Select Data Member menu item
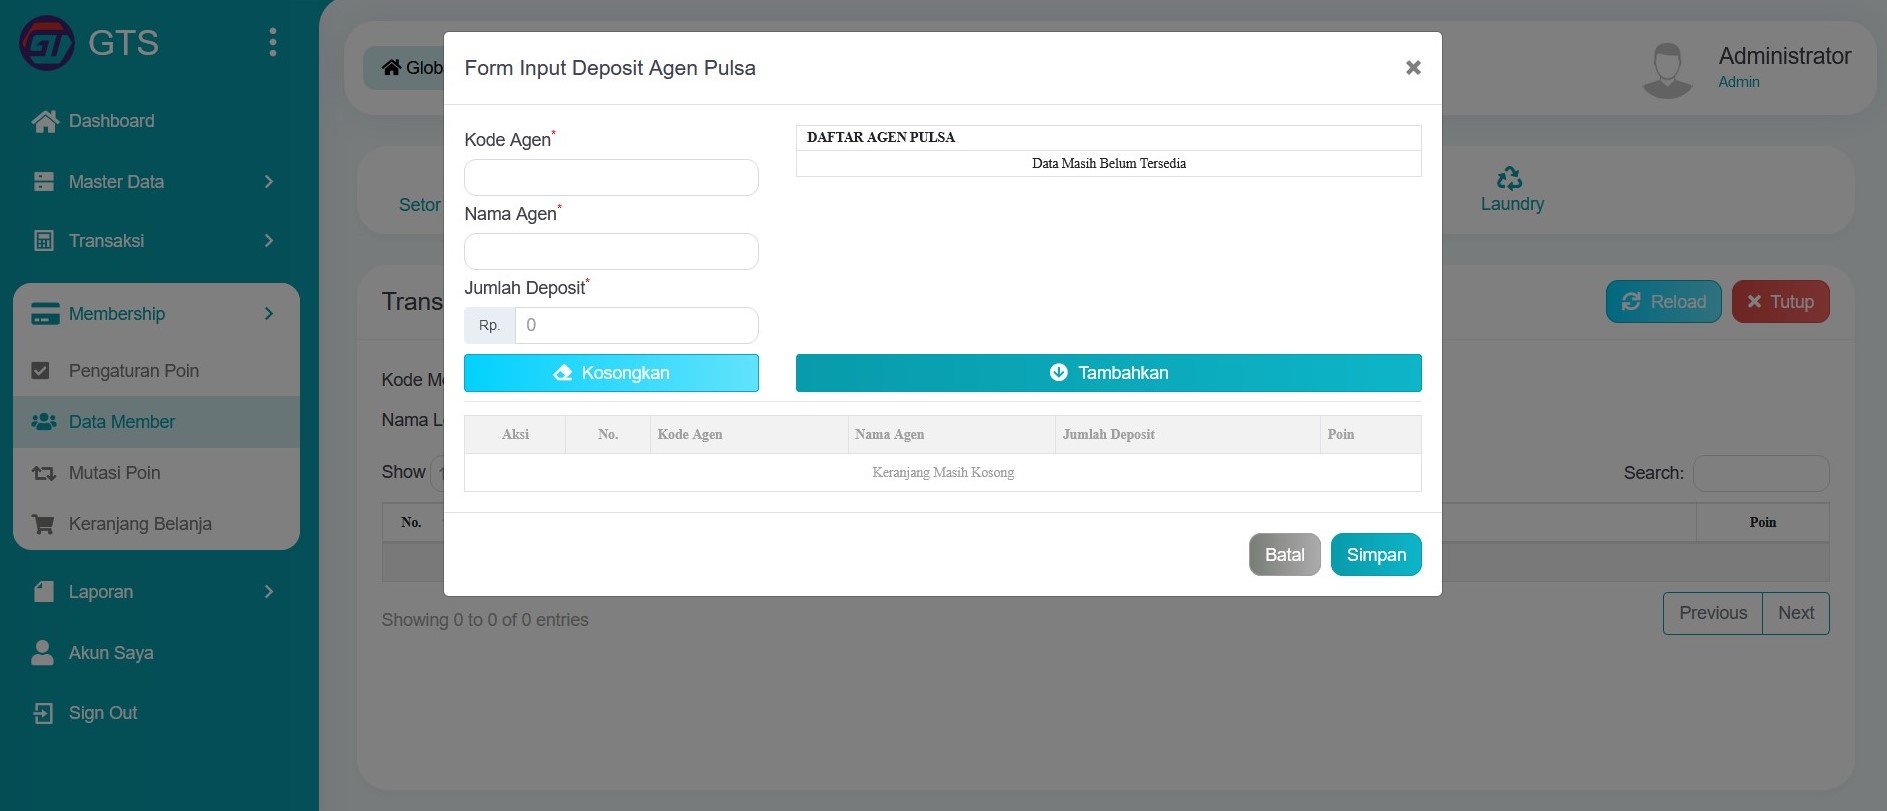Image resolution: width=1887 pixels, height=811 pixels. point(156,422)
